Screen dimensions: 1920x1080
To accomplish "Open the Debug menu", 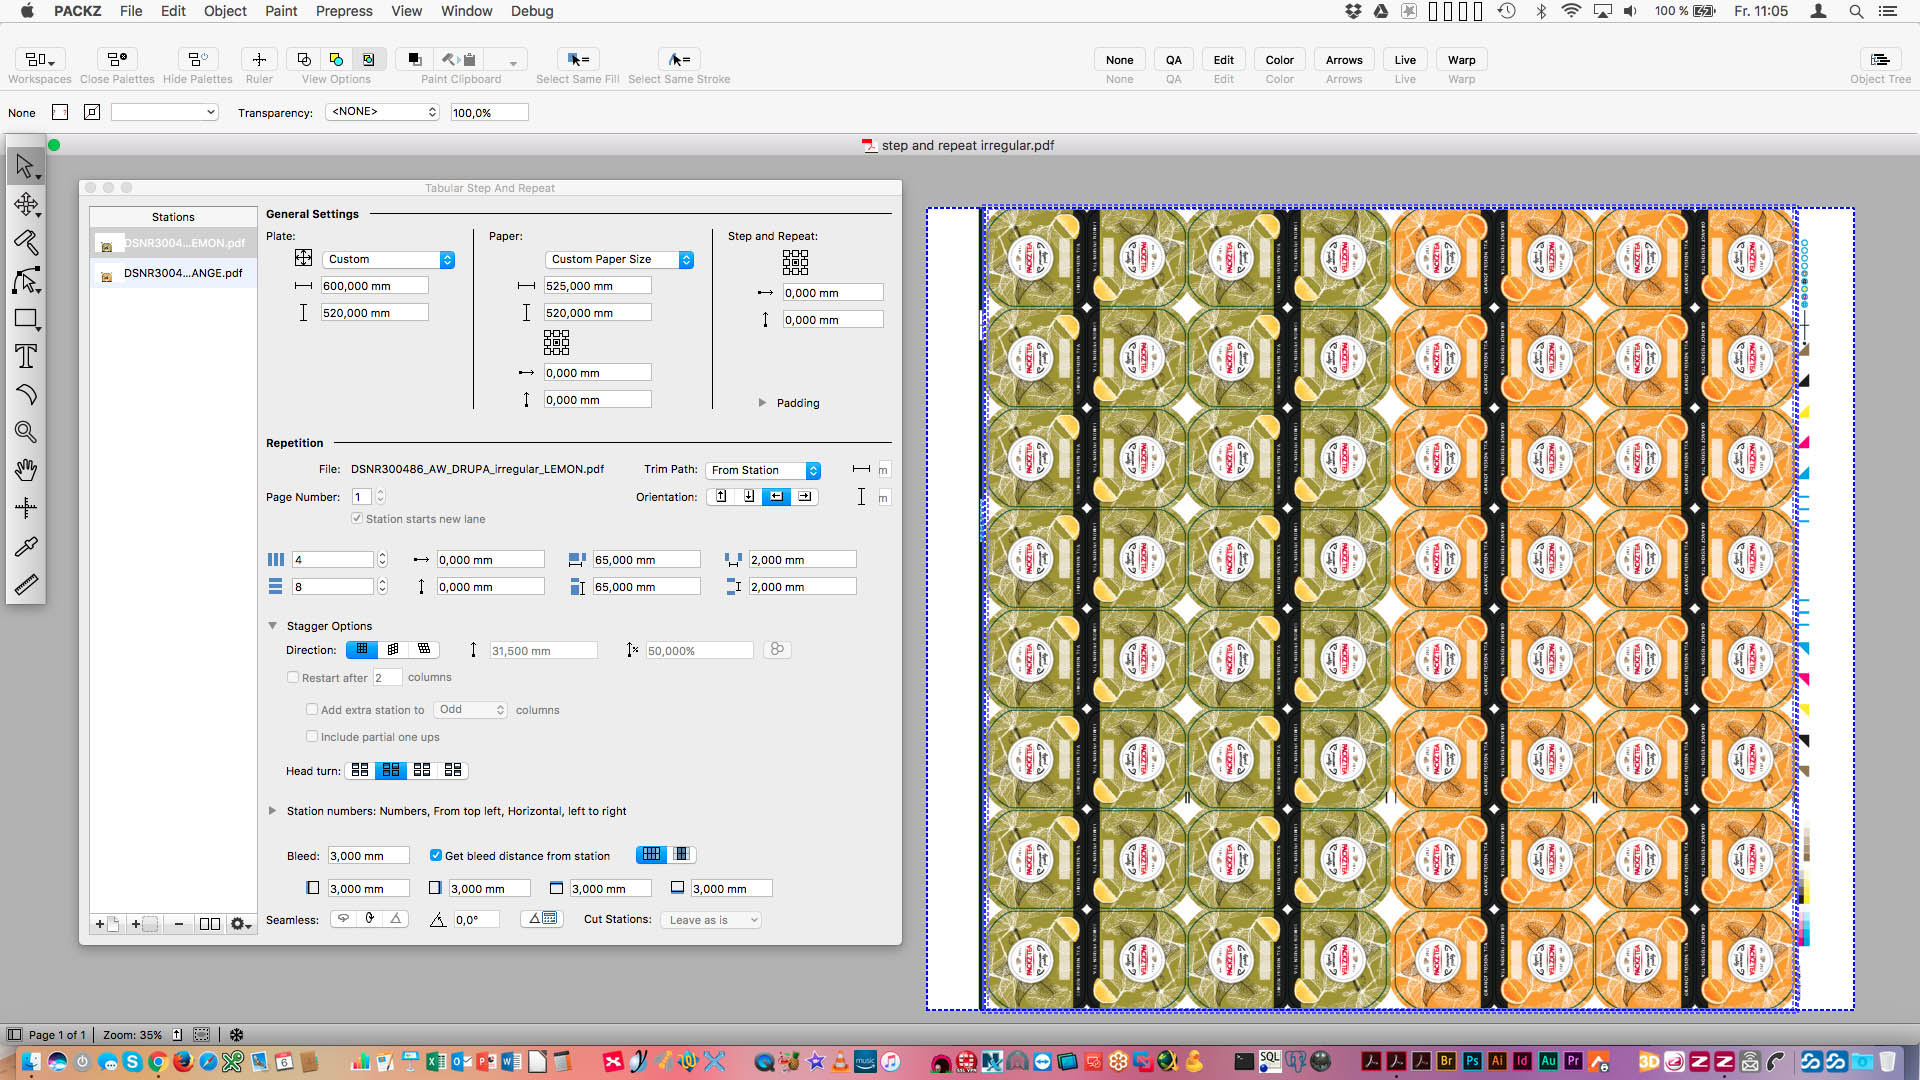I will tap(532, 11).
